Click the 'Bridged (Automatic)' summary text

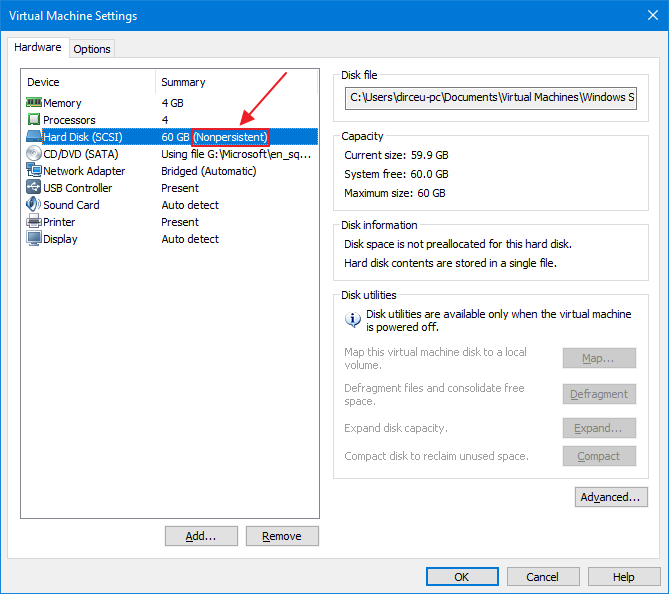click(209, 171)
